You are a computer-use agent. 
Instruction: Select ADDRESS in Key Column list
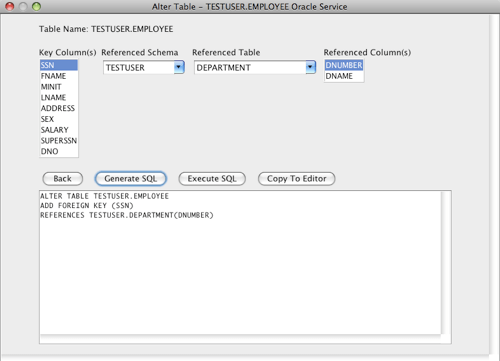pos(59,108)
